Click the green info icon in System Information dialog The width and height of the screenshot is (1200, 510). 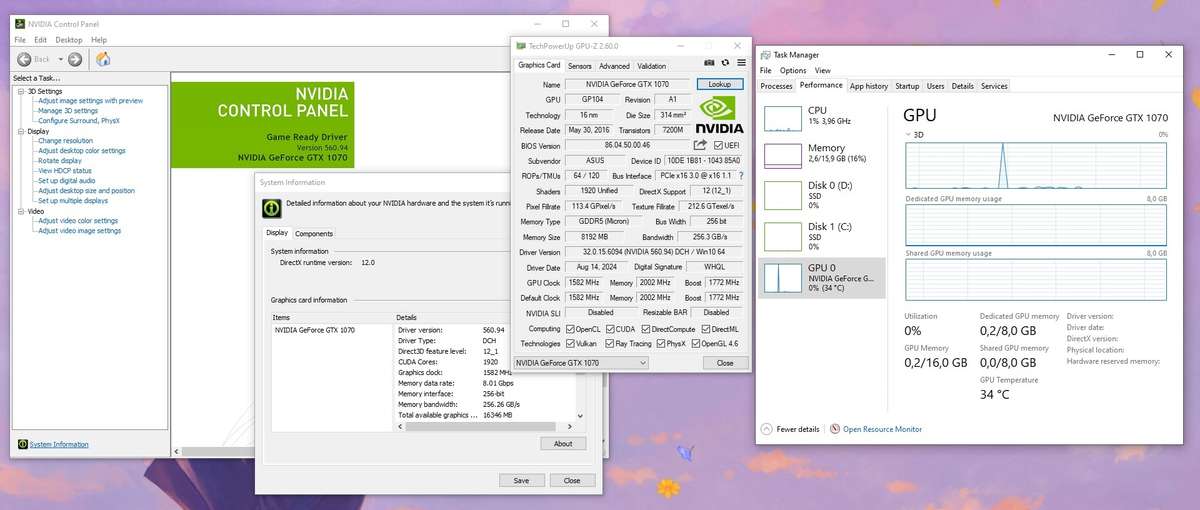click(x=270, y=207)
